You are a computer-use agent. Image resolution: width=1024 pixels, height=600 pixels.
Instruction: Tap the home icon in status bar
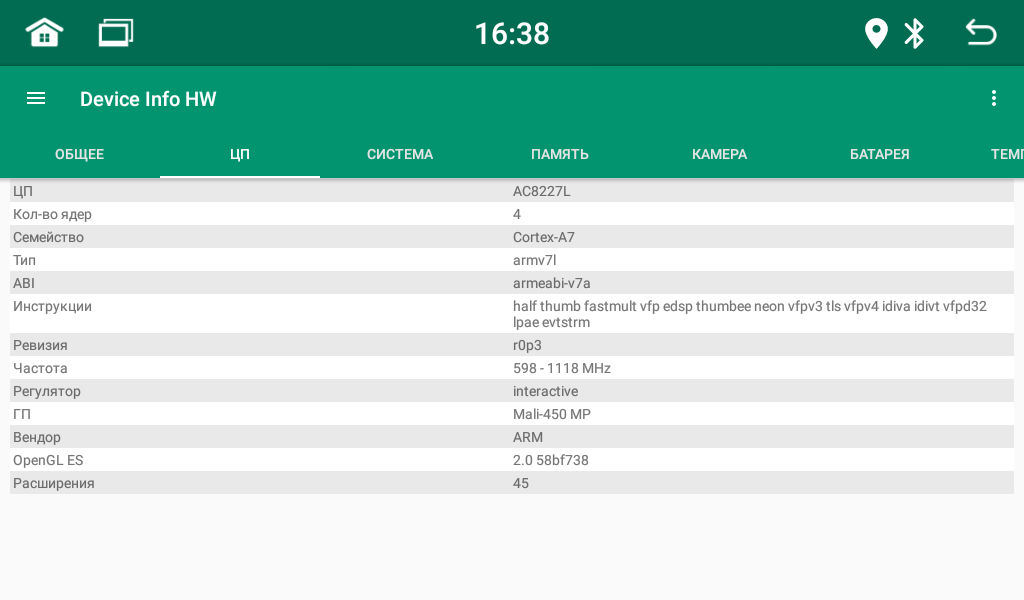click(x=44, y=33)
